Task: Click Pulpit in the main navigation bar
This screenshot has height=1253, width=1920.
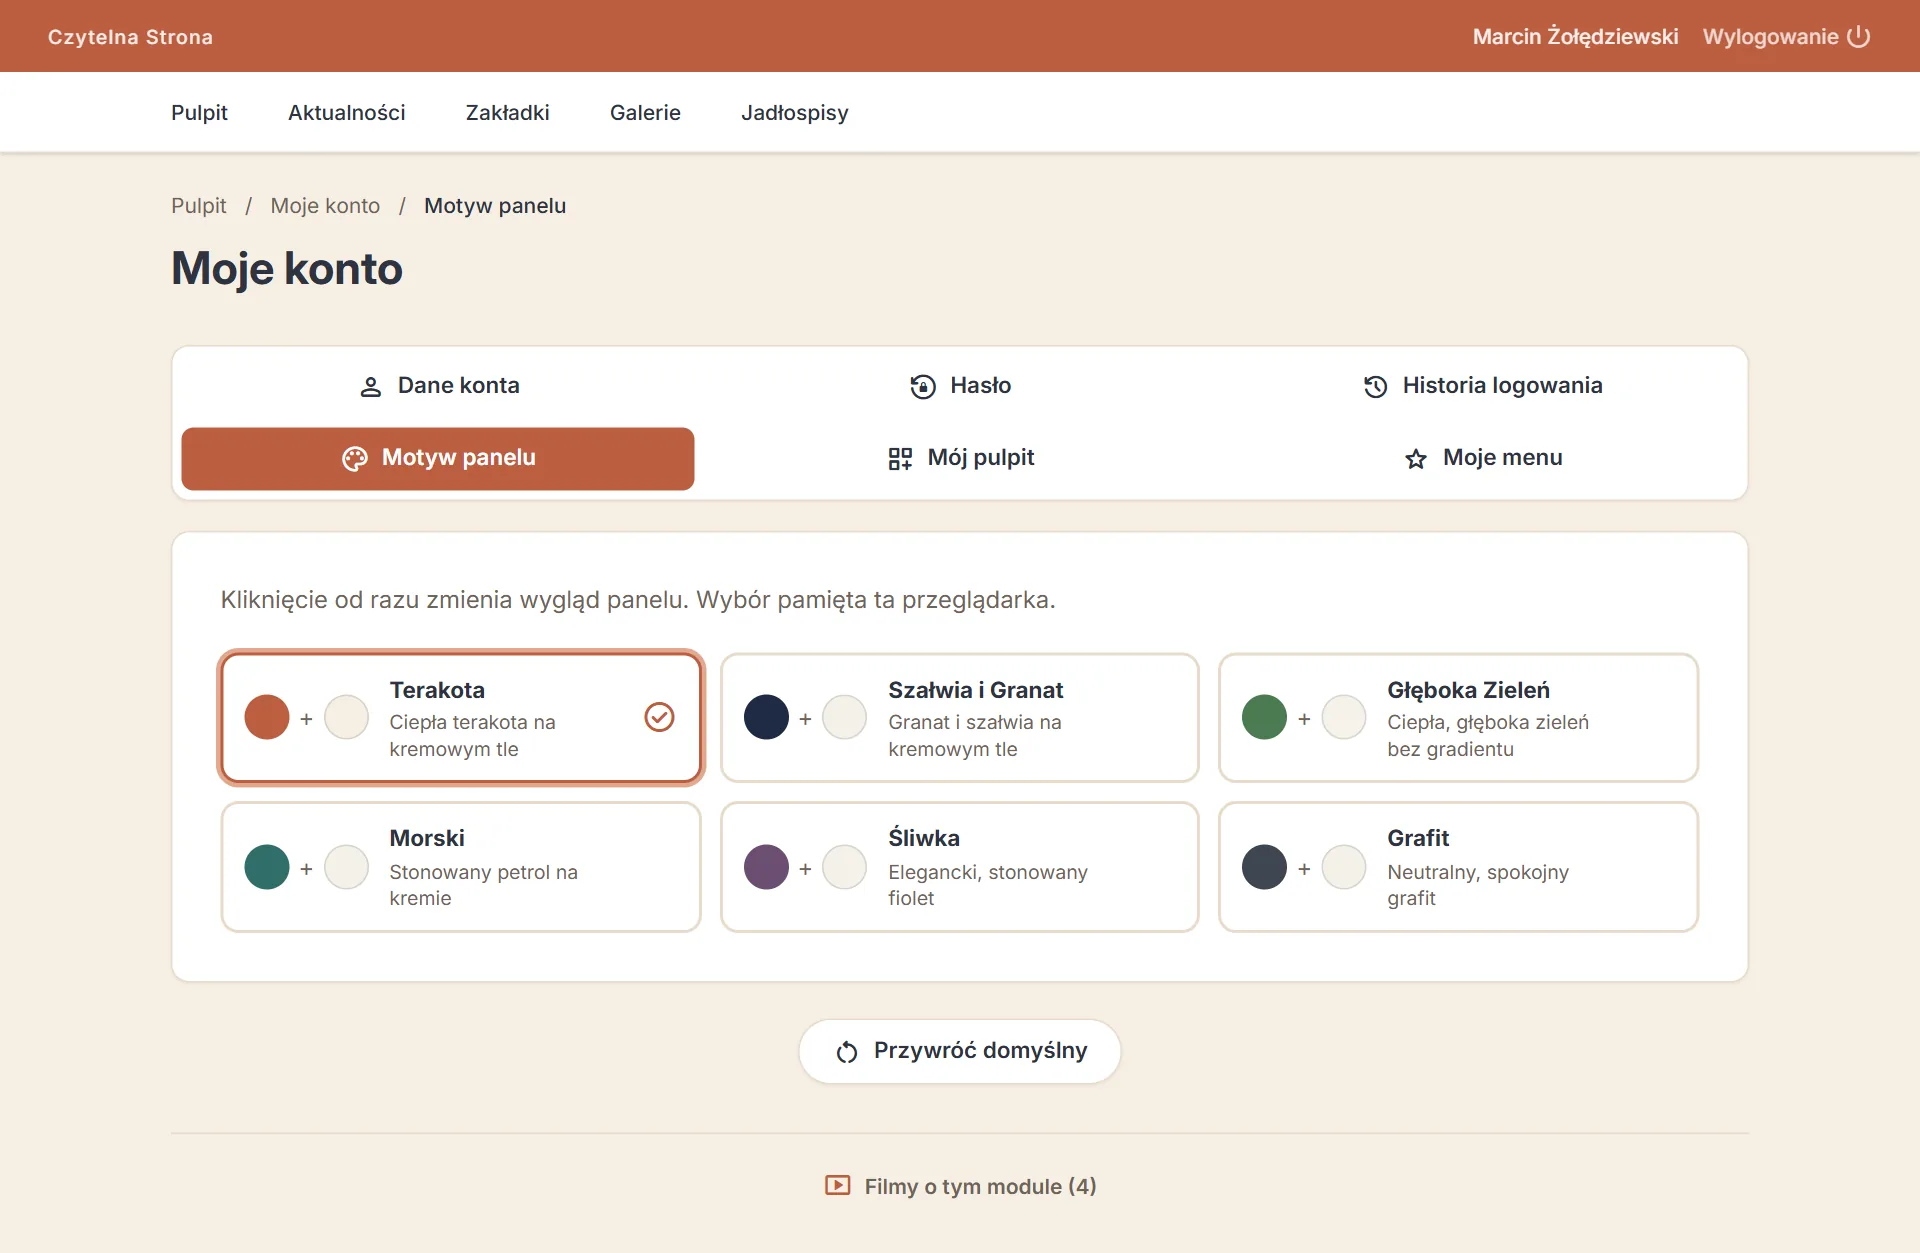Action: point(199,113)
